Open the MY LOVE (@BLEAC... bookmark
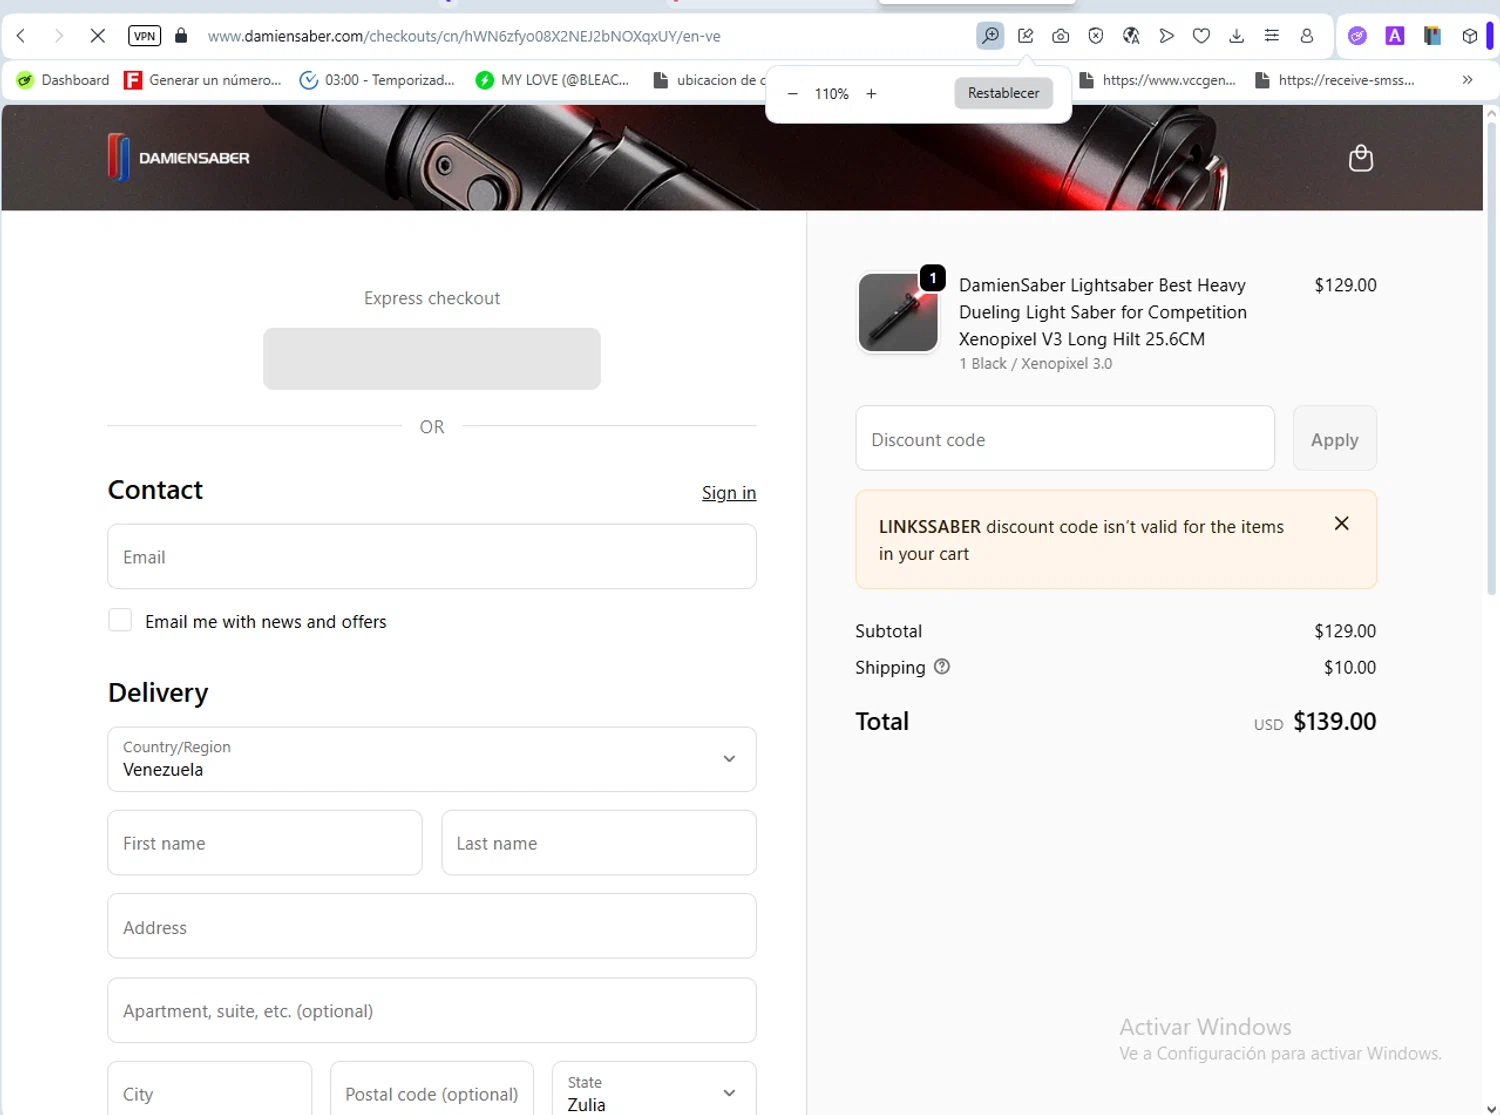The image size is (1500, 1115). pyautogui.click(x=553, y=80)
